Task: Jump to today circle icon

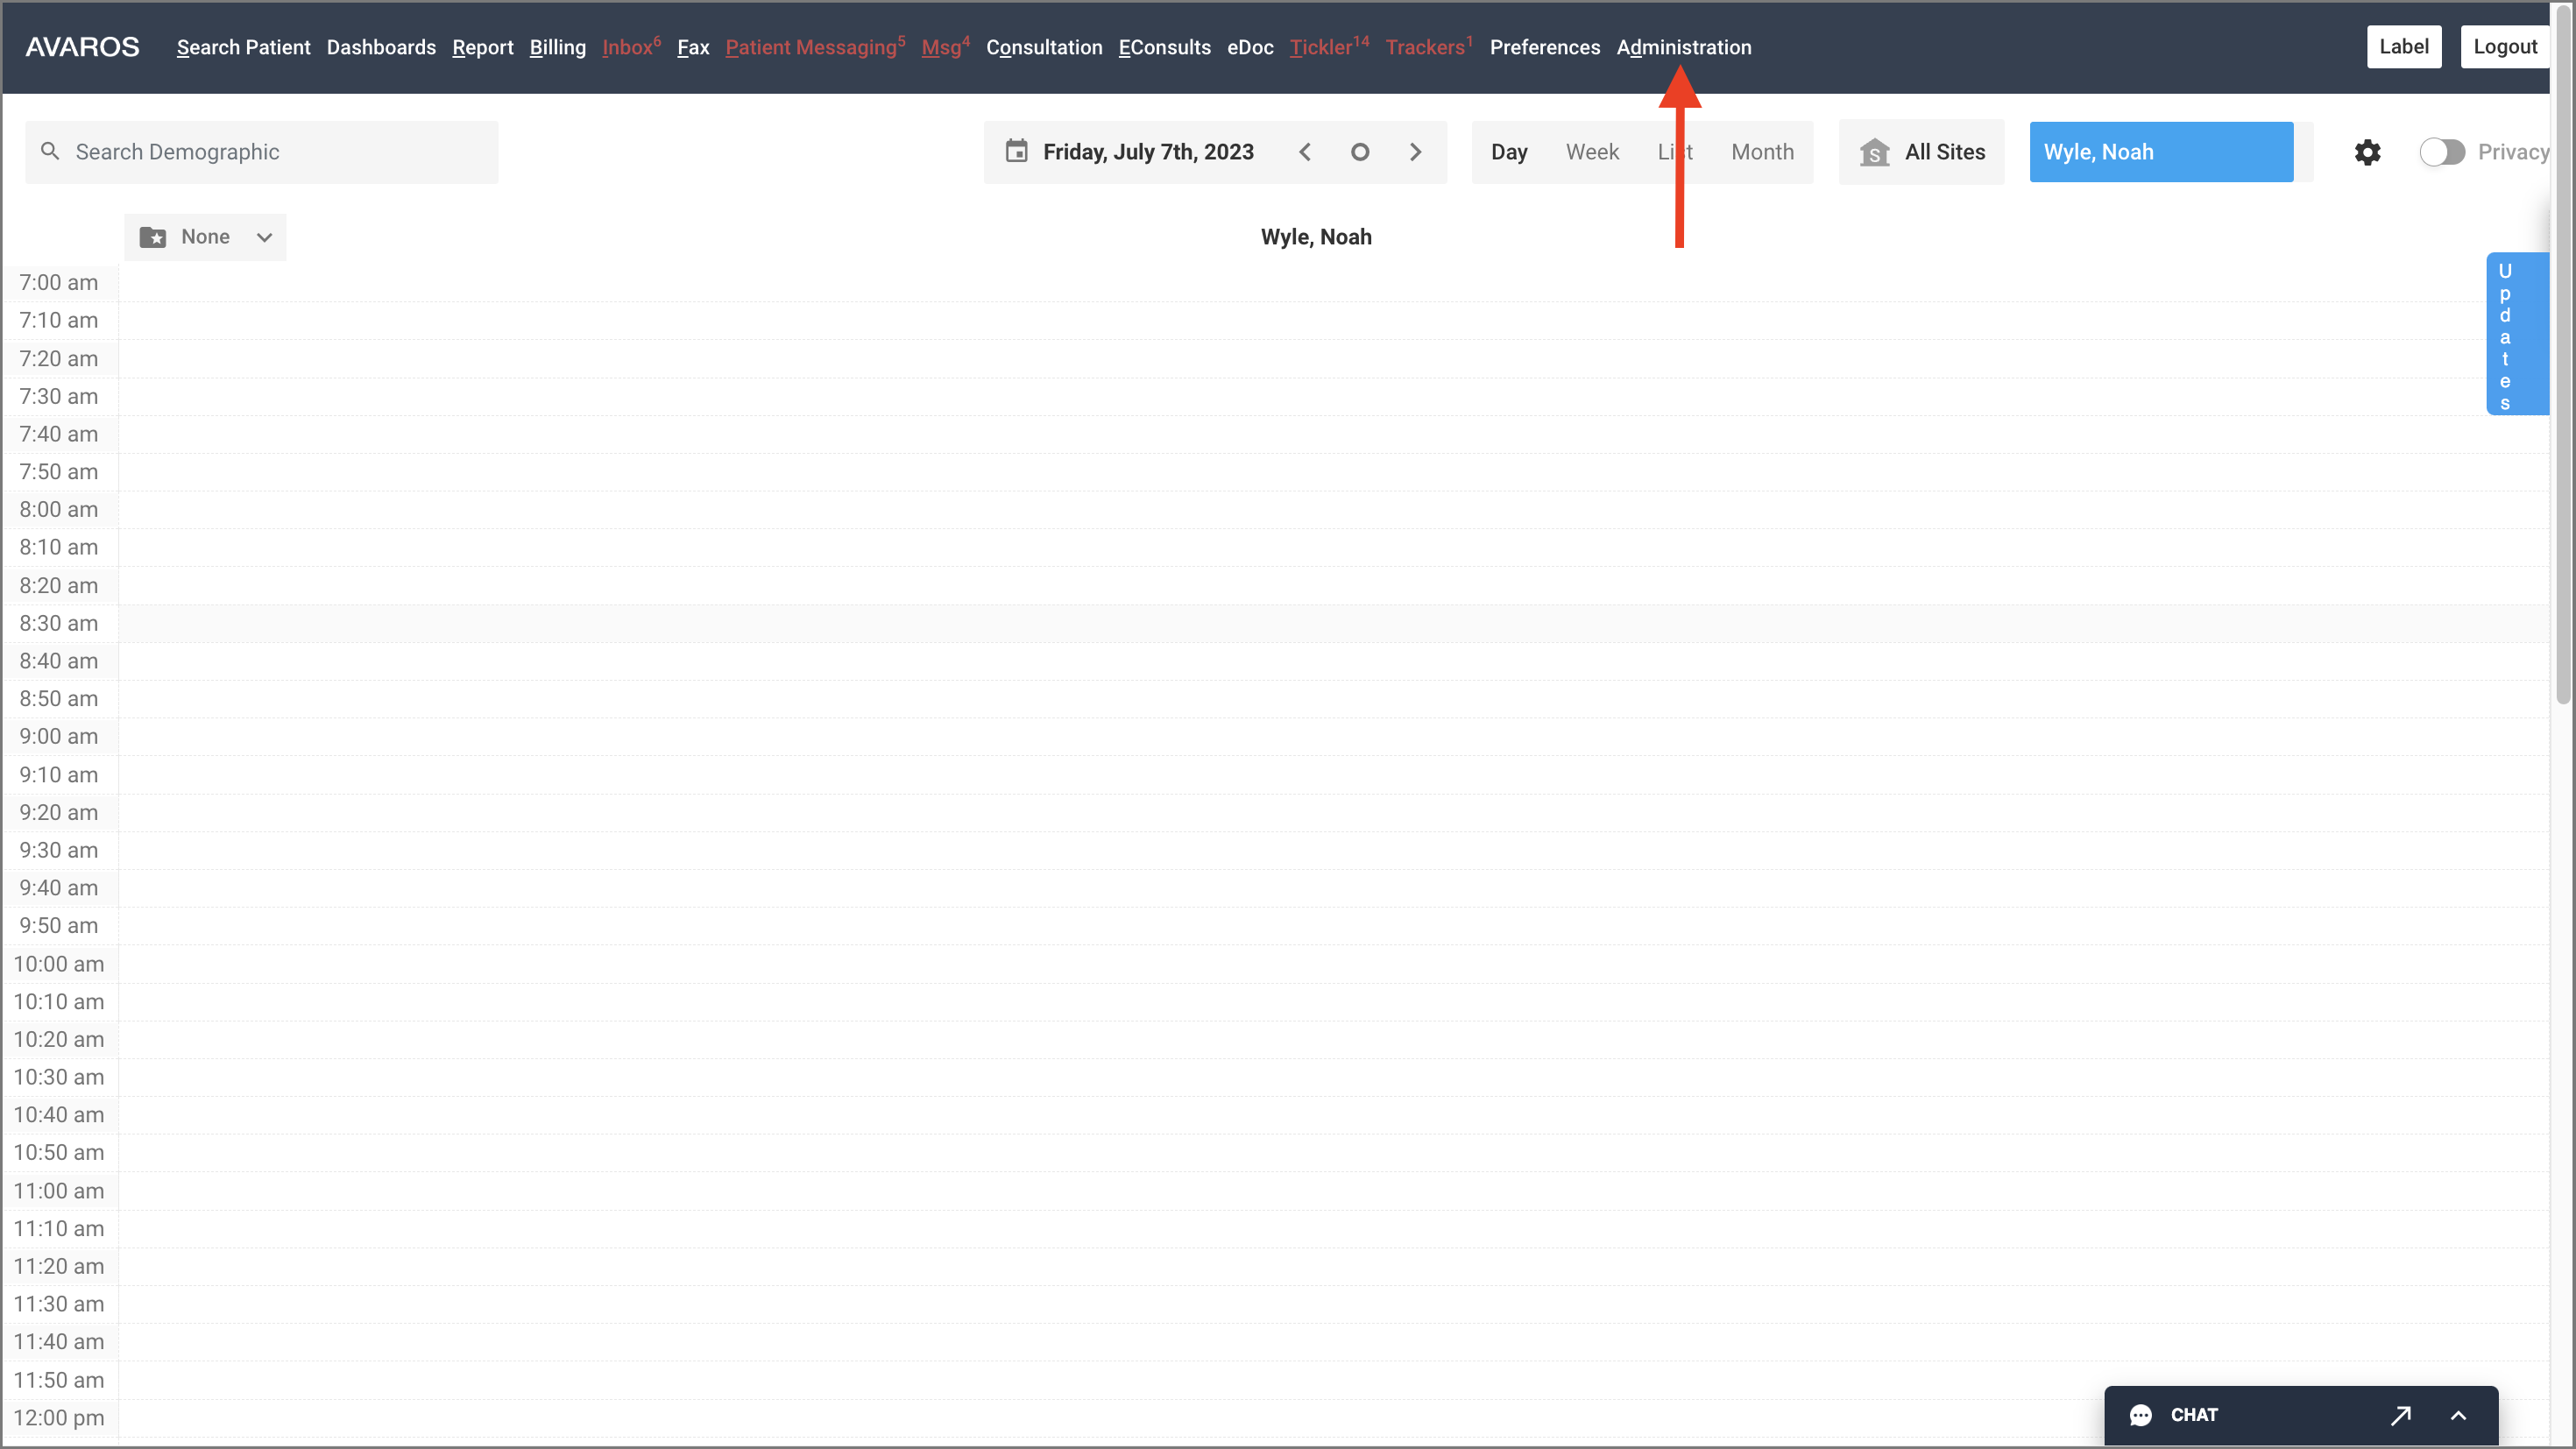Action: point(1359,152)
